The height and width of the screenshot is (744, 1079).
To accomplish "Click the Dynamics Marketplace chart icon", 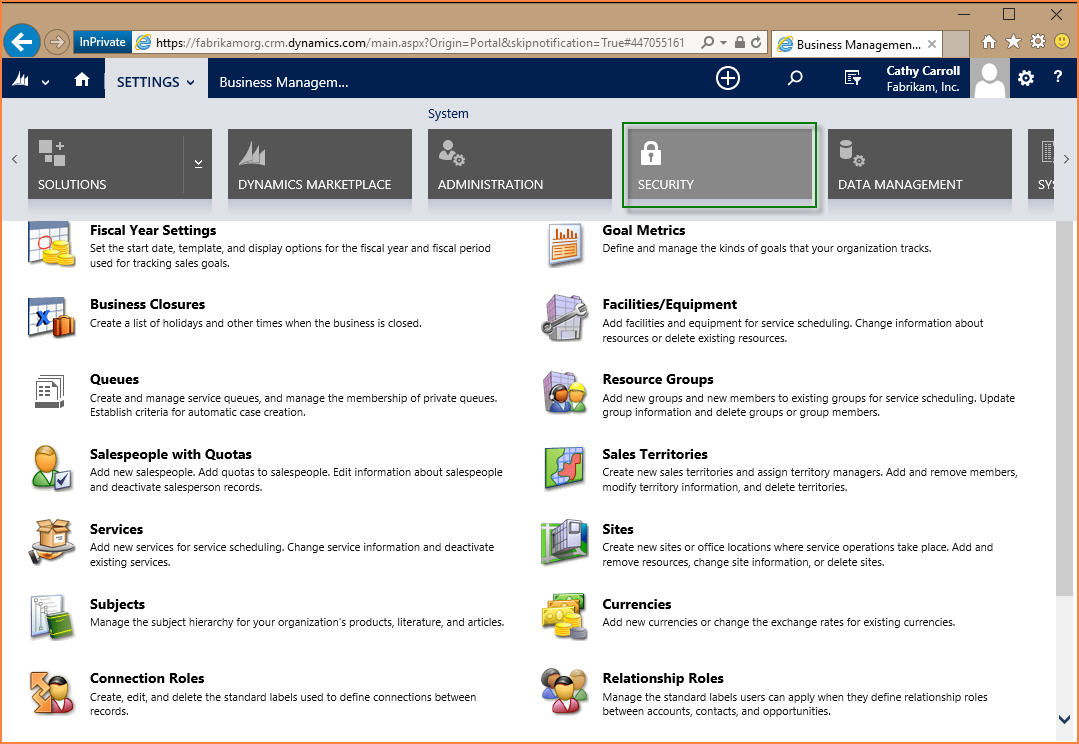I will [251, 151].
